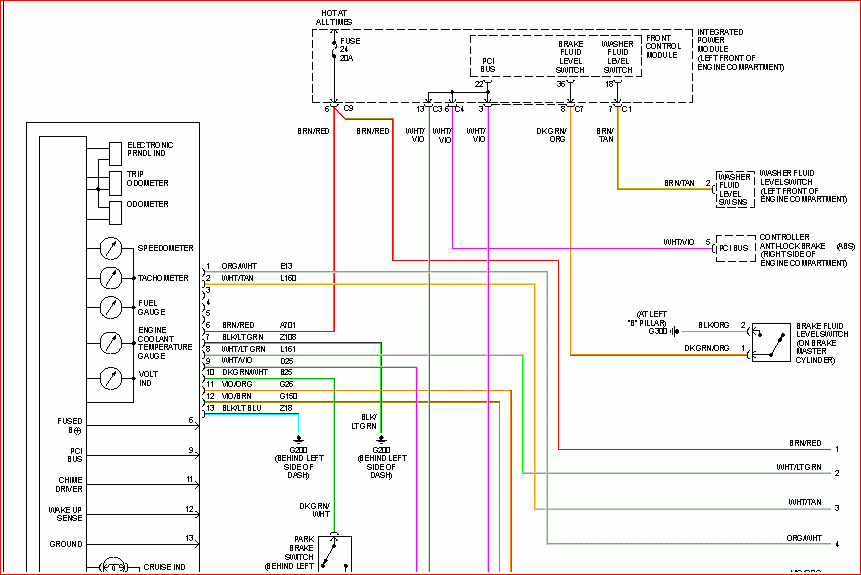Click 'WHT/LT GRN' label at right-edge output 2
Screen dimensions: 861x575
[799, 467]
